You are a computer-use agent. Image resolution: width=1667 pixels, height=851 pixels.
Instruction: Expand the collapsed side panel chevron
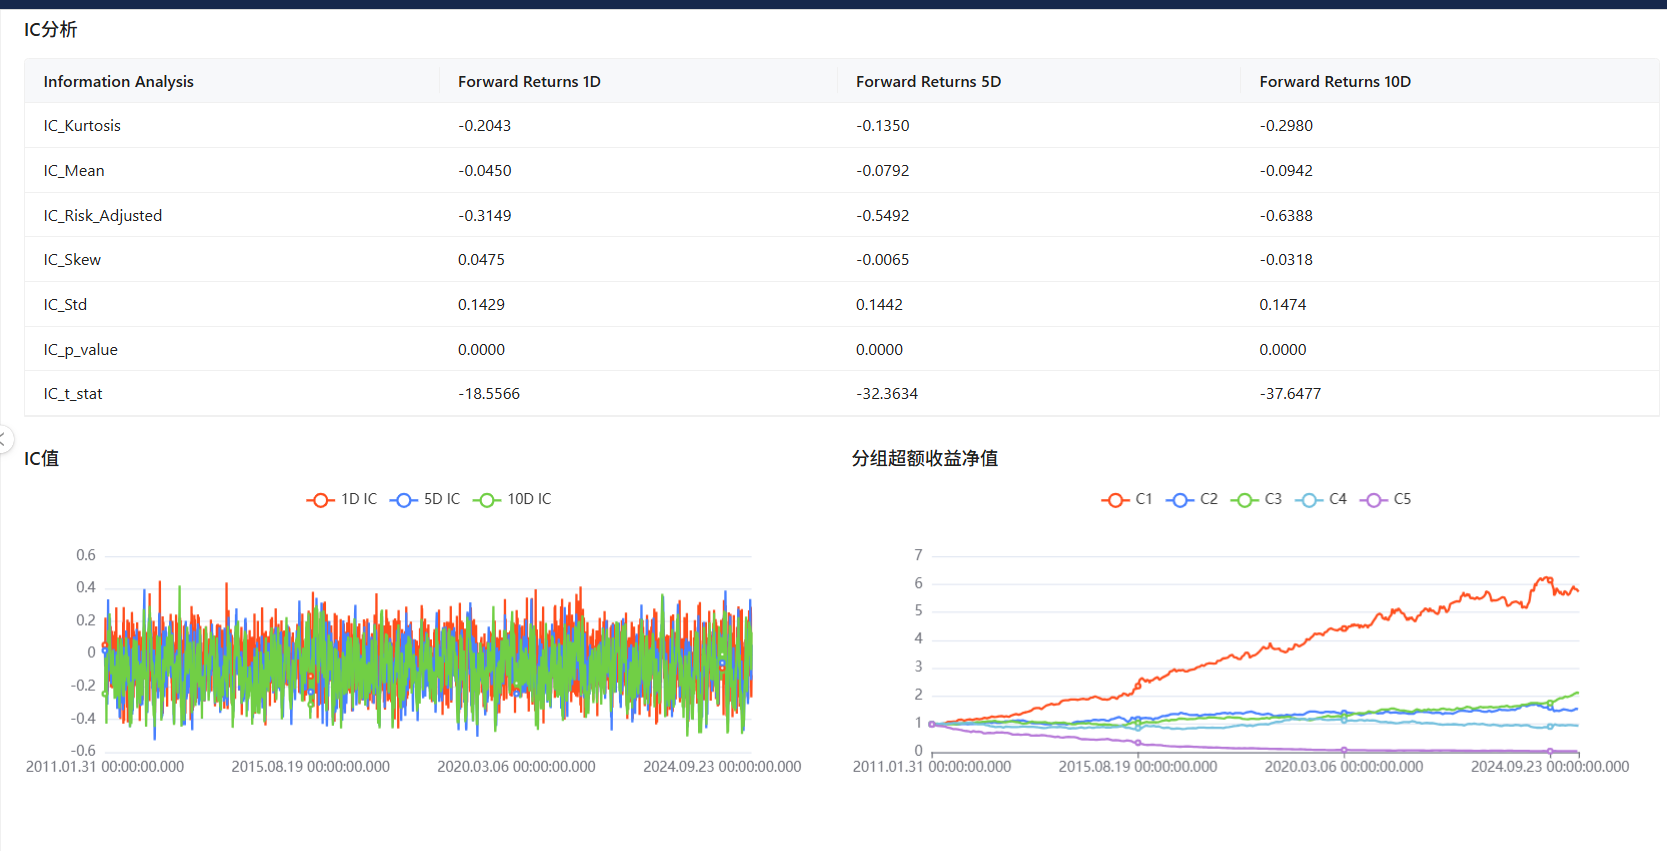coord(4,439)
